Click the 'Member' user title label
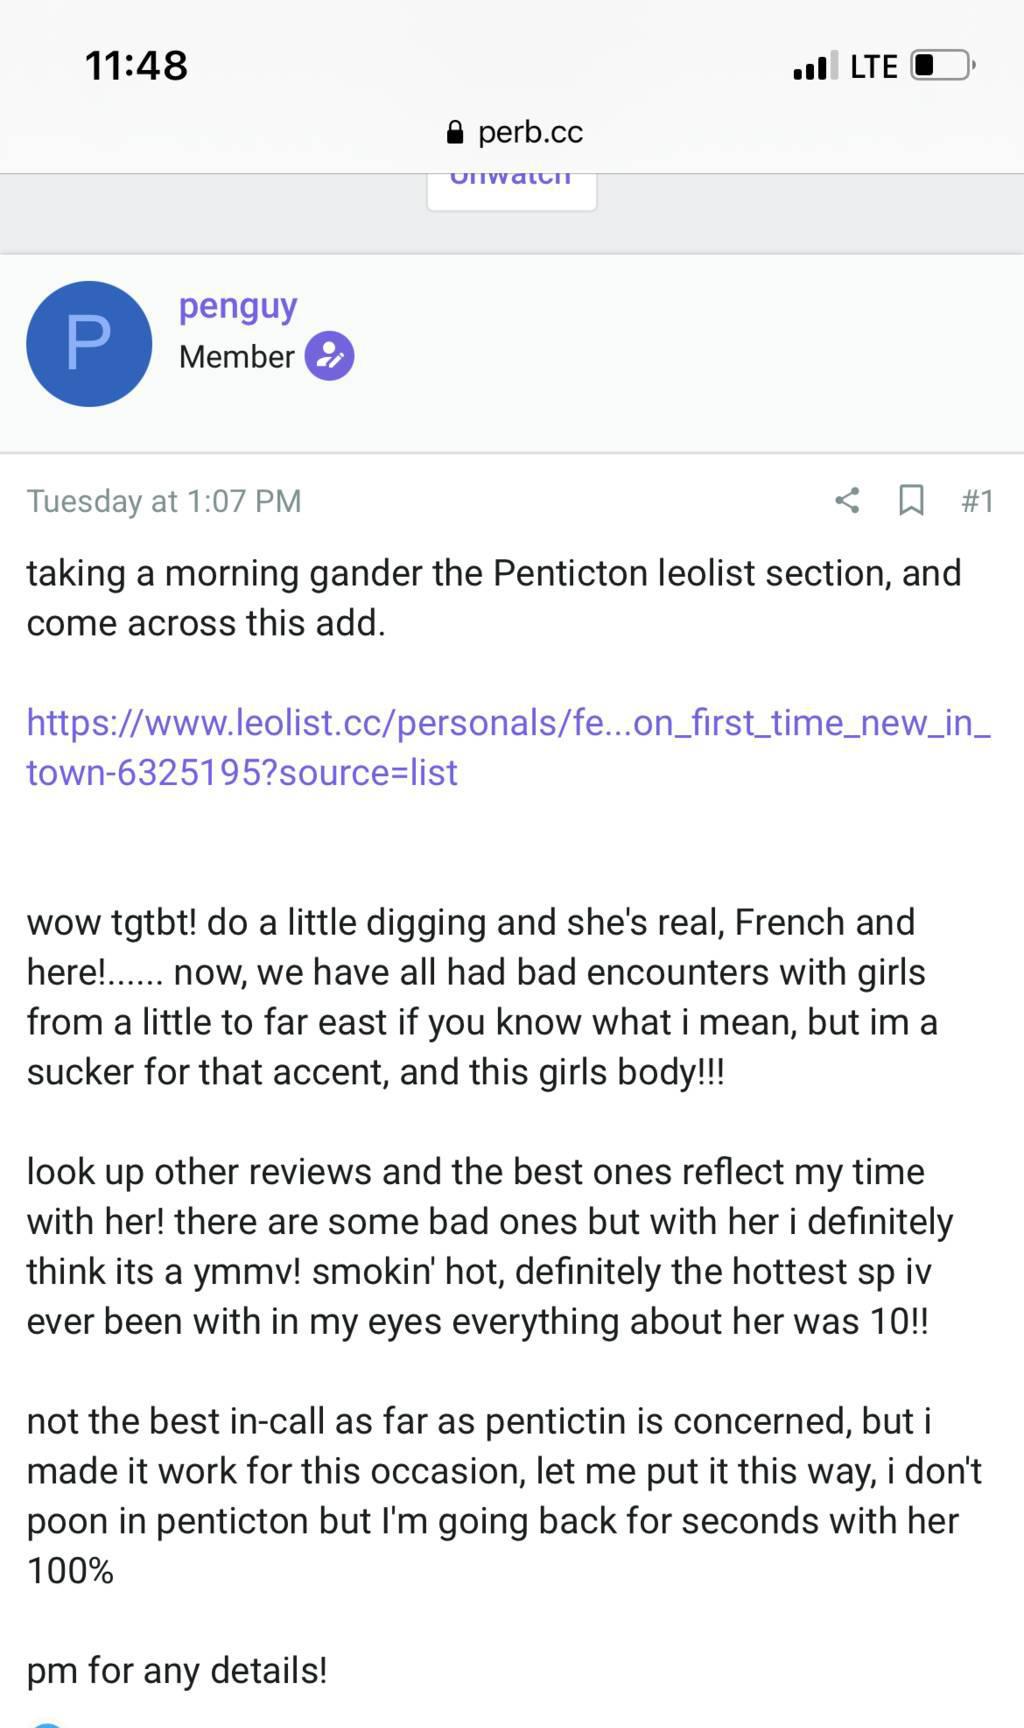This screenshot has width=1024, height=1728. point(236,357)
